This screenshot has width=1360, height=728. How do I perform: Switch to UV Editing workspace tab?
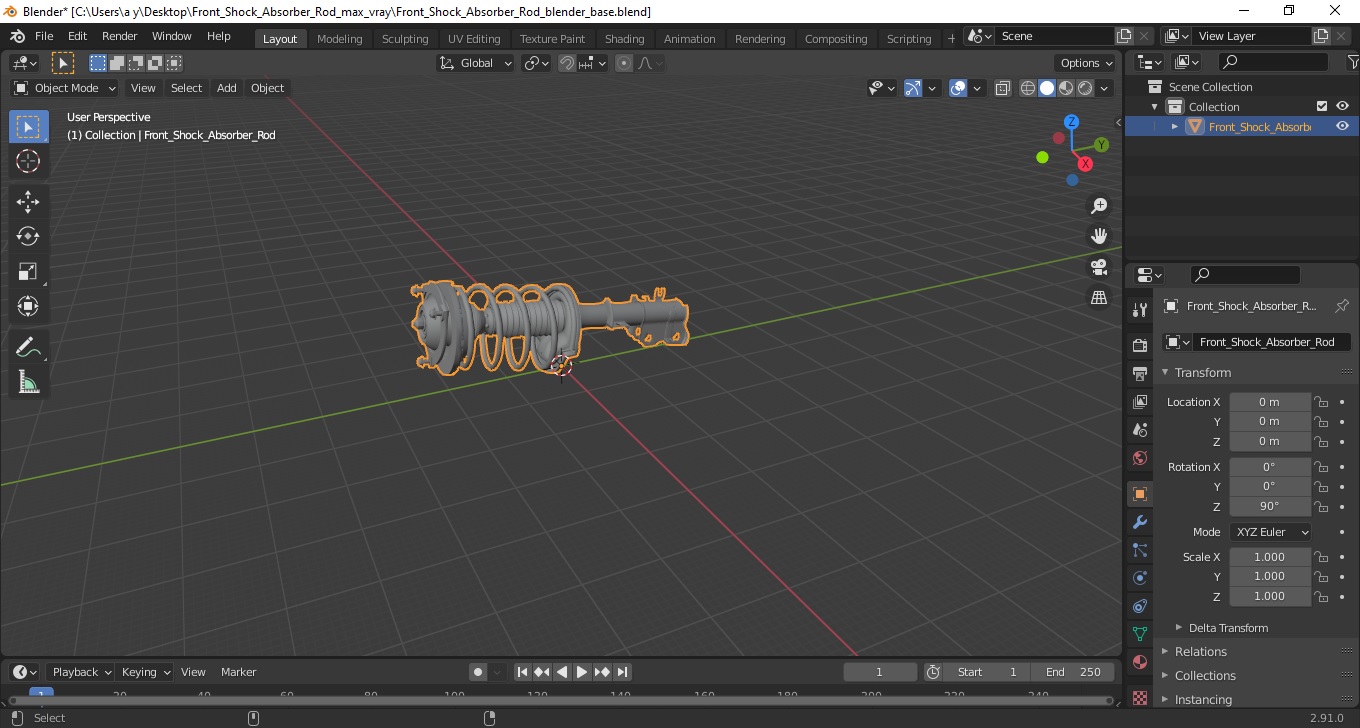pyautogui.click(x=474, y=39)
